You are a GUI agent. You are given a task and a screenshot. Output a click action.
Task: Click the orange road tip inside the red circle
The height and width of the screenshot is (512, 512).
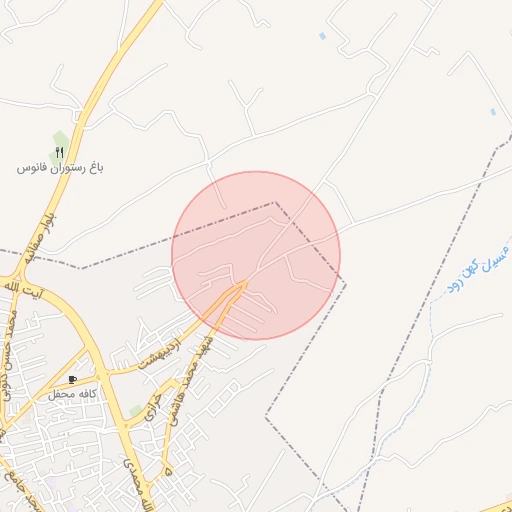(x=244, y=284)
